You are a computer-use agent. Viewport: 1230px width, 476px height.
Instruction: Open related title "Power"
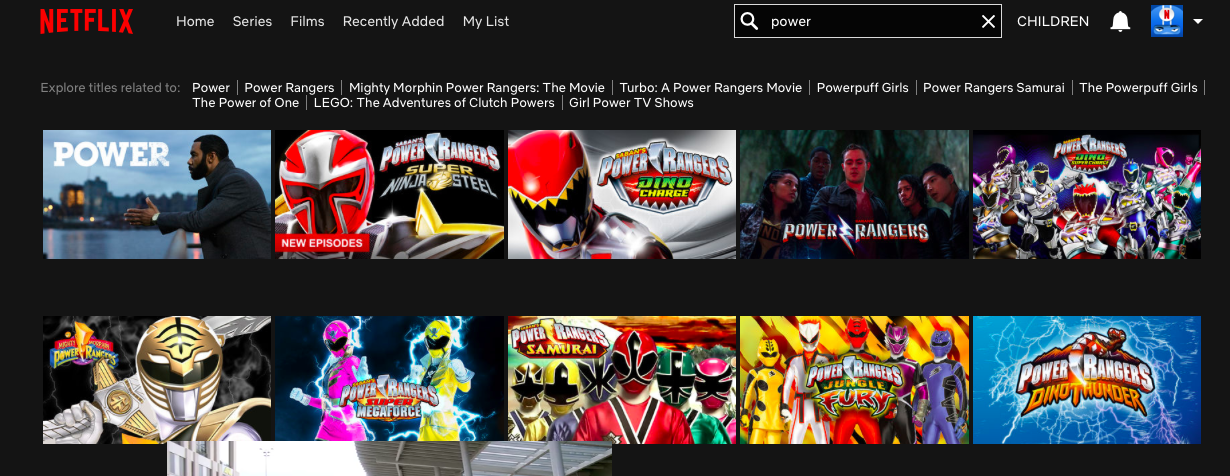pos(211,88)
